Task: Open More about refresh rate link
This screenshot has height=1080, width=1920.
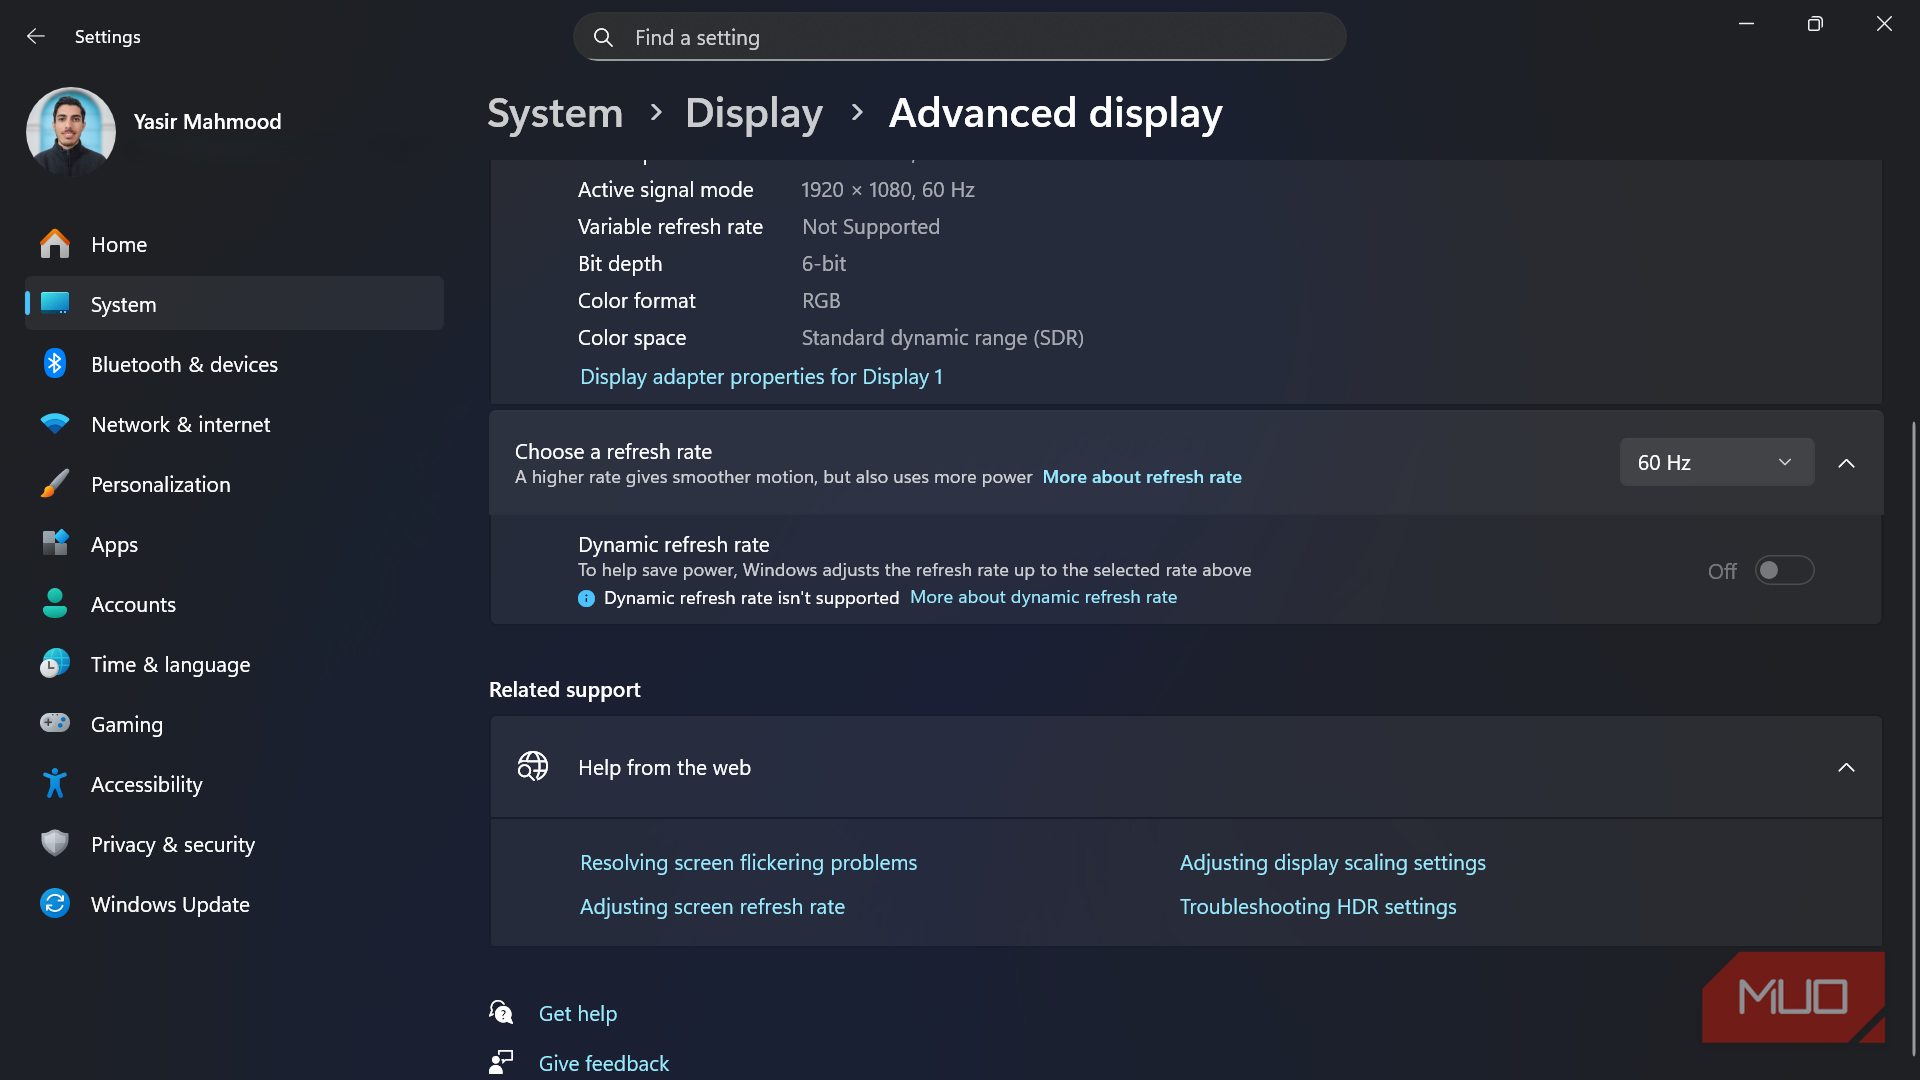Action: click(x=1142, y=477)
